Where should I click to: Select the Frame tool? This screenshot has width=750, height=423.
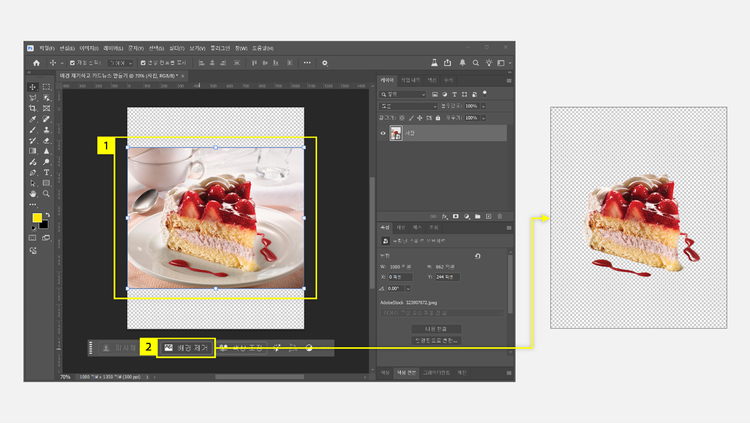46,108
